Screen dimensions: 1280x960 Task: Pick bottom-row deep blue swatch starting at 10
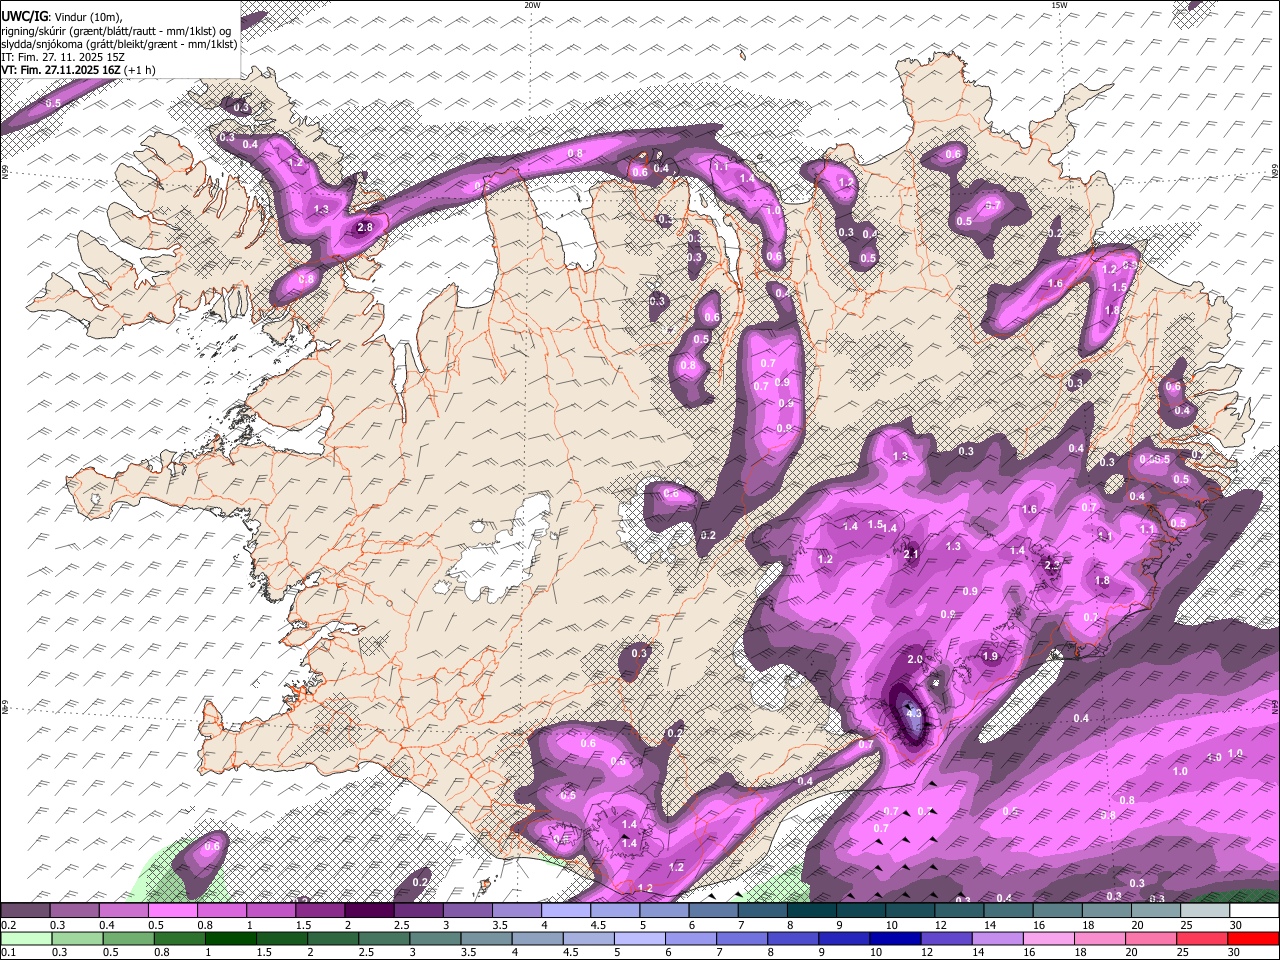[896, 938]
